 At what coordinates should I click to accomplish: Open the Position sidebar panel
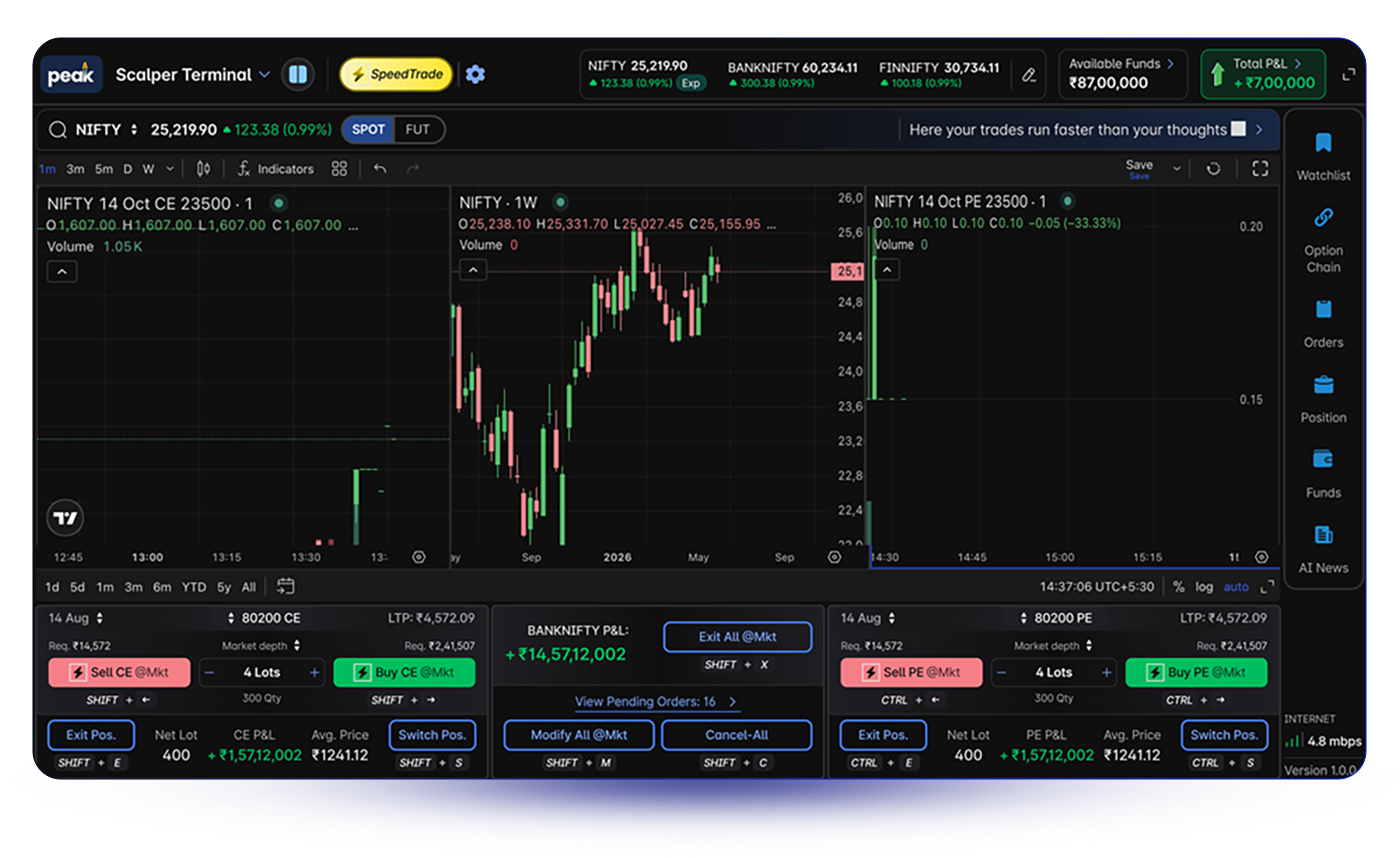click(x=1323, y=399)
